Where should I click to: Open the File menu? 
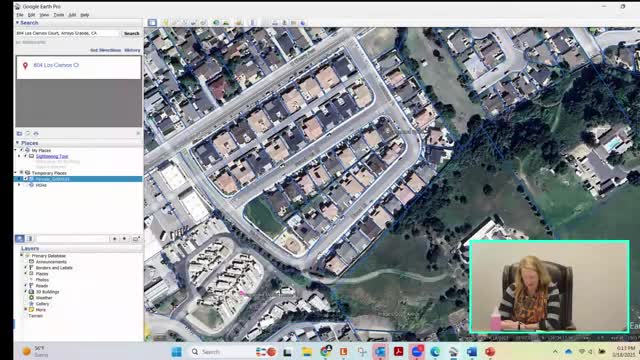20,15
